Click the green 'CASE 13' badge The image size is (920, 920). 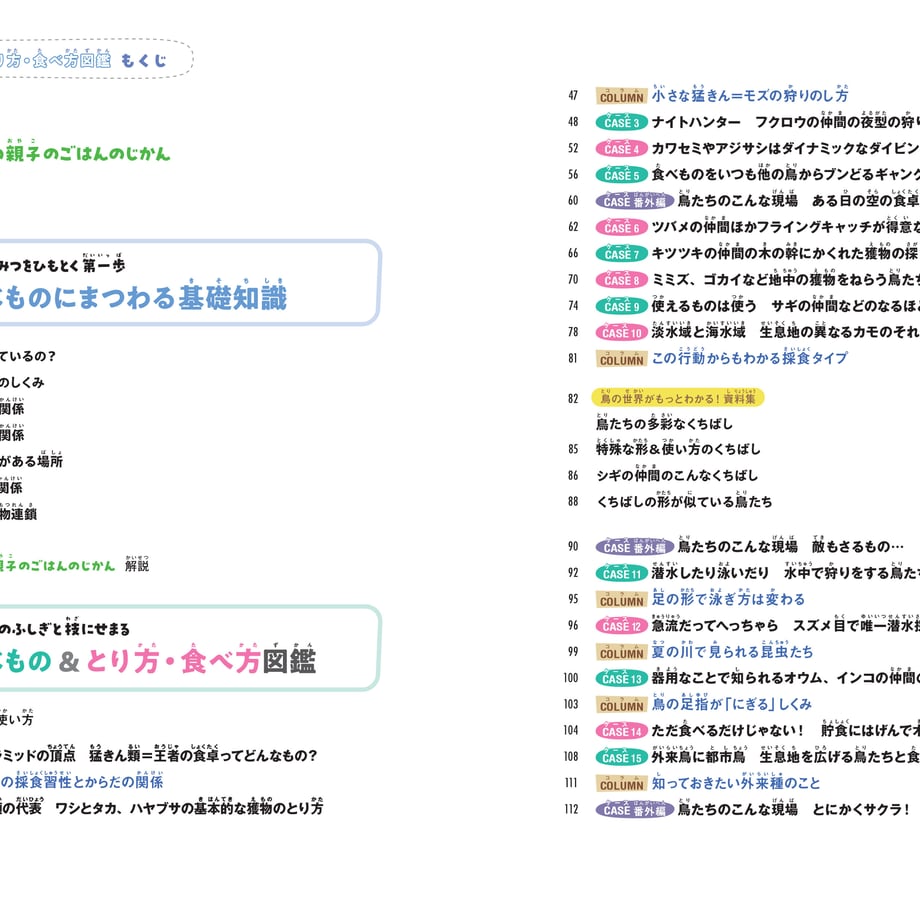click(621, 678)
